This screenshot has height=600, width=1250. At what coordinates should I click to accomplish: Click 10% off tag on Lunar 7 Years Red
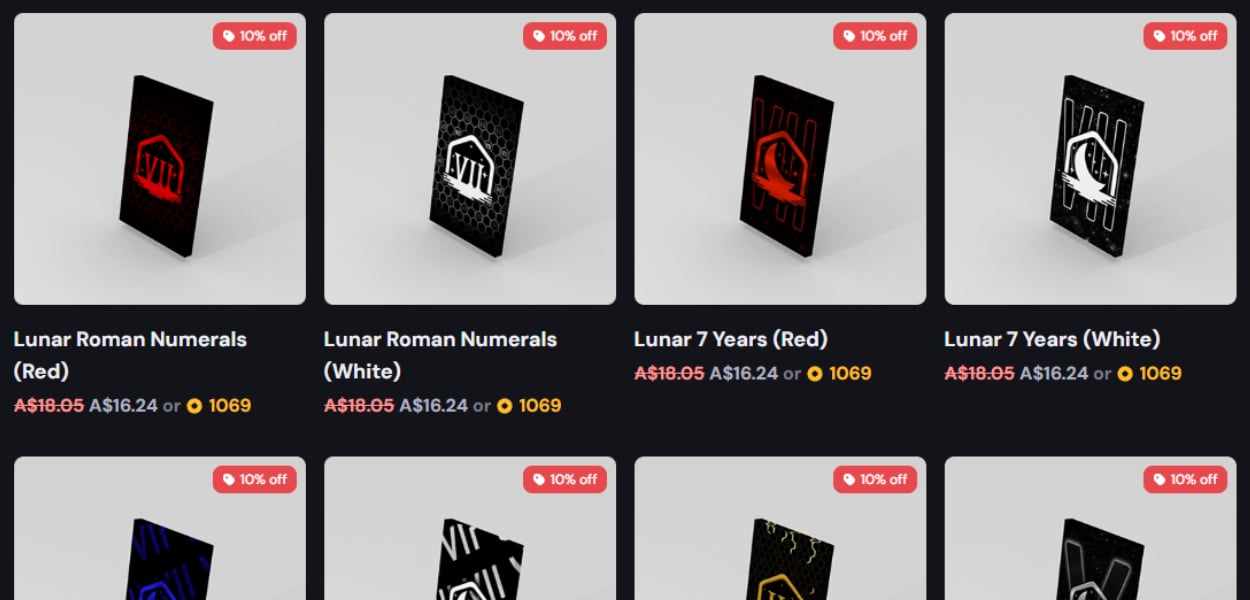875,36
